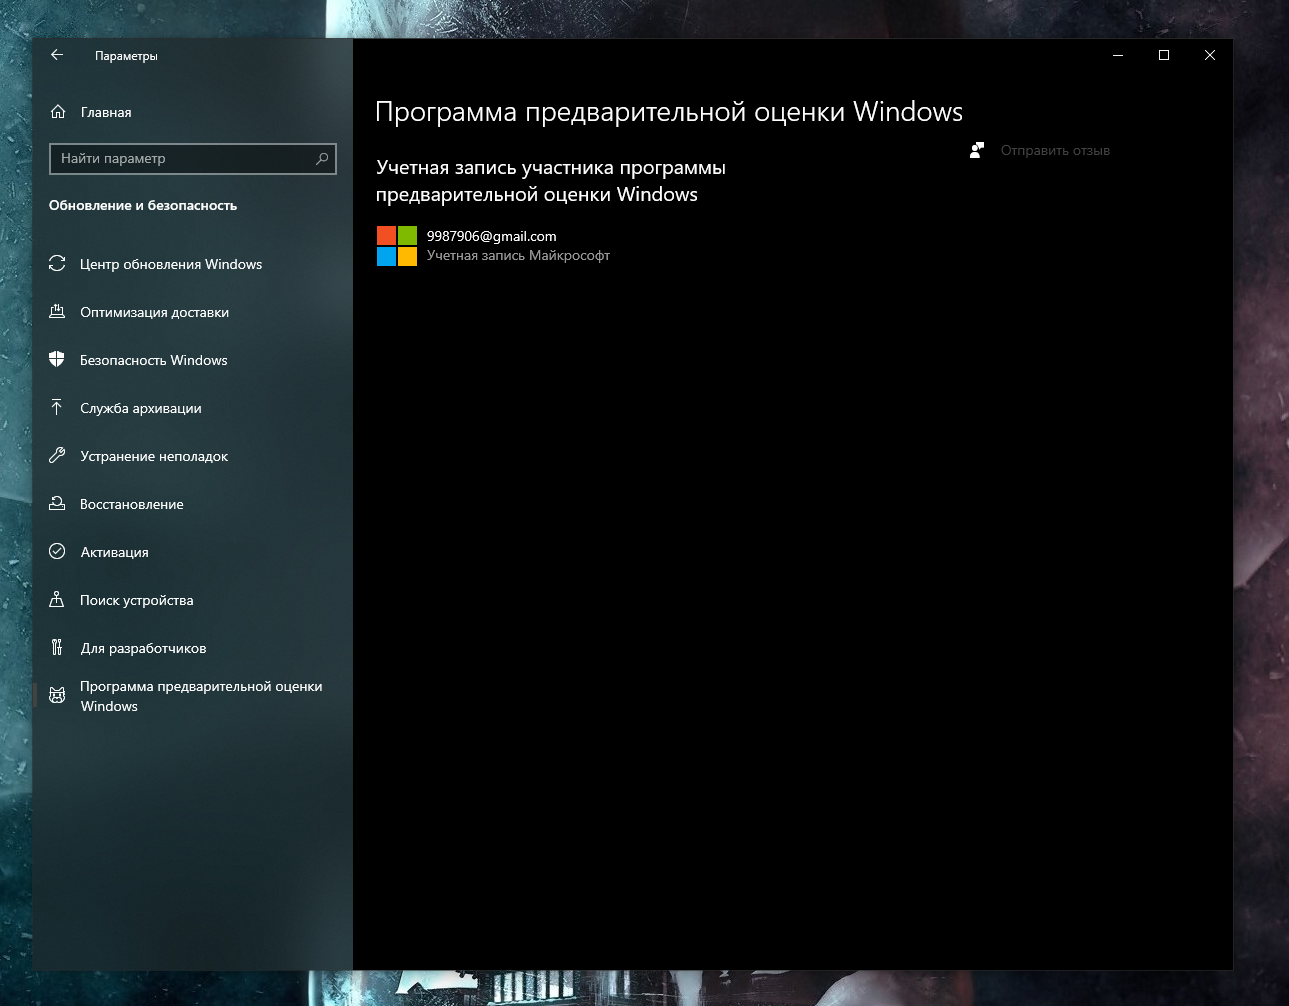1289x1006 pixels.
Task: Select Программа предварительной оценки Windows item
Action: [x=192, y=696]
